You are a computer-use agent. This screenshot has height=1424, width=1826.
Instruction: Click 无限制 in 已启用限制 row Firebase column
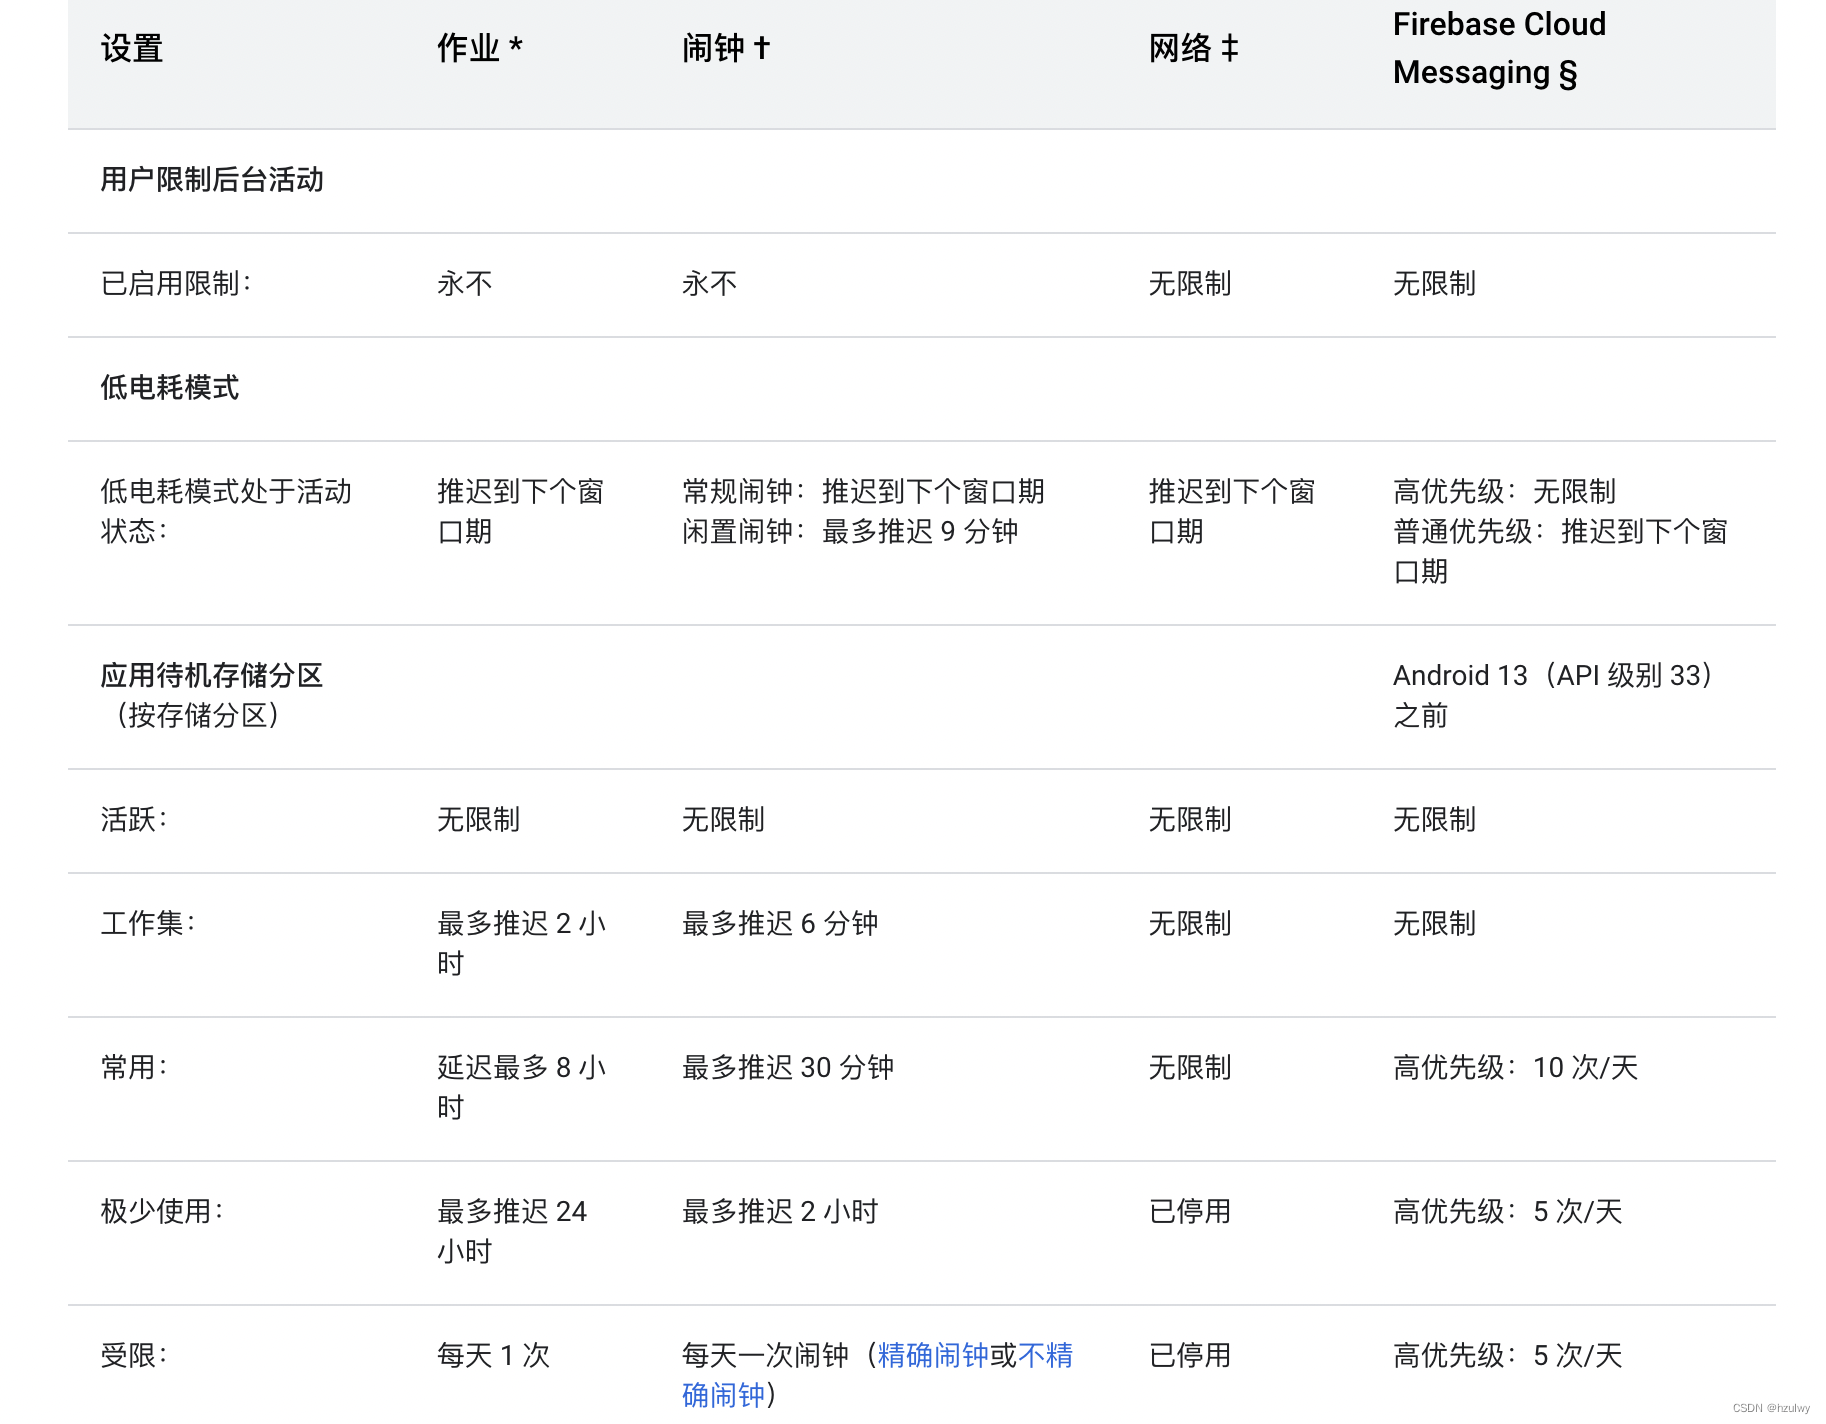tap(1434, 284)
